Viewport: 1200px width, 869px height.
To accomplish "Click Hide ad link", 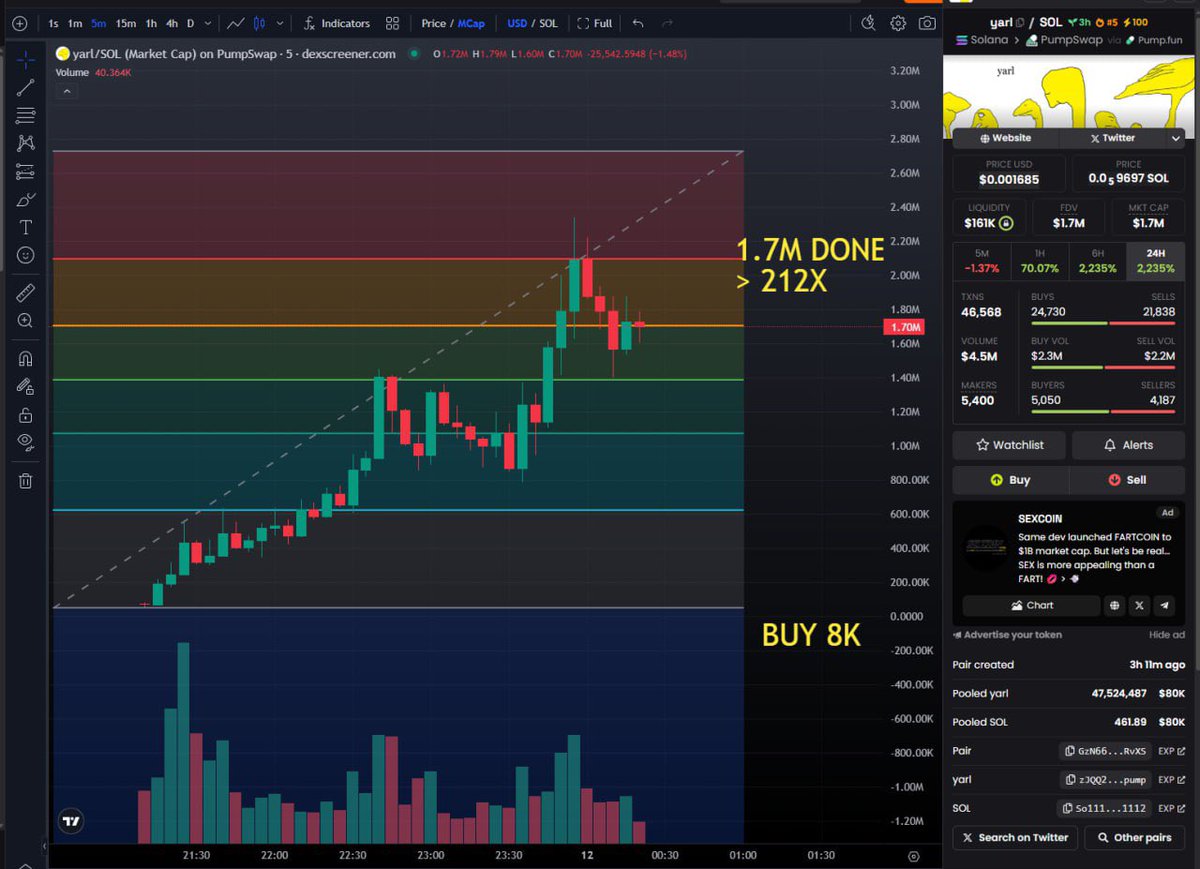I will 1167,635.
